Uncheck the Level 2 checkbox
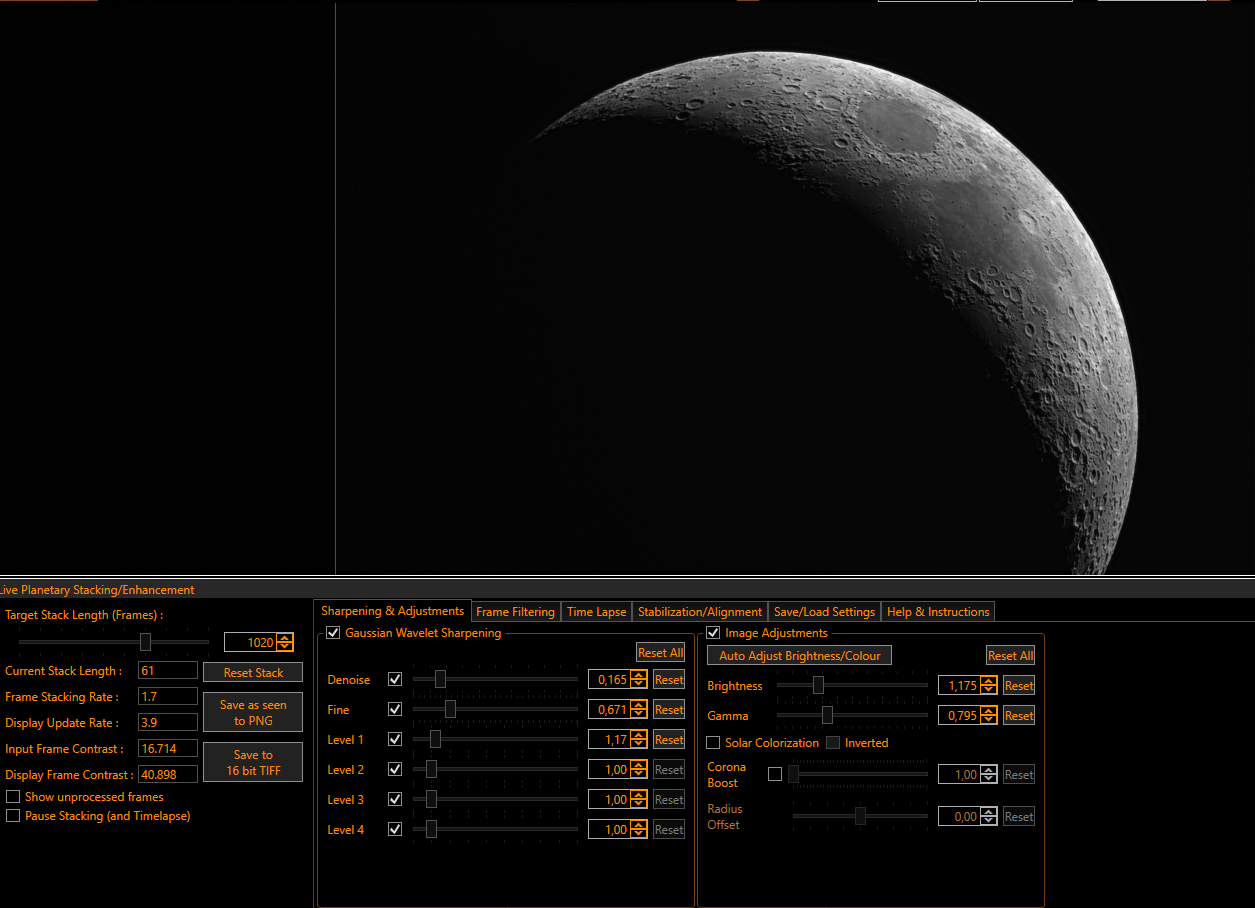The height and width of the screenshot is (908, 1255). (x=395, y=770)
